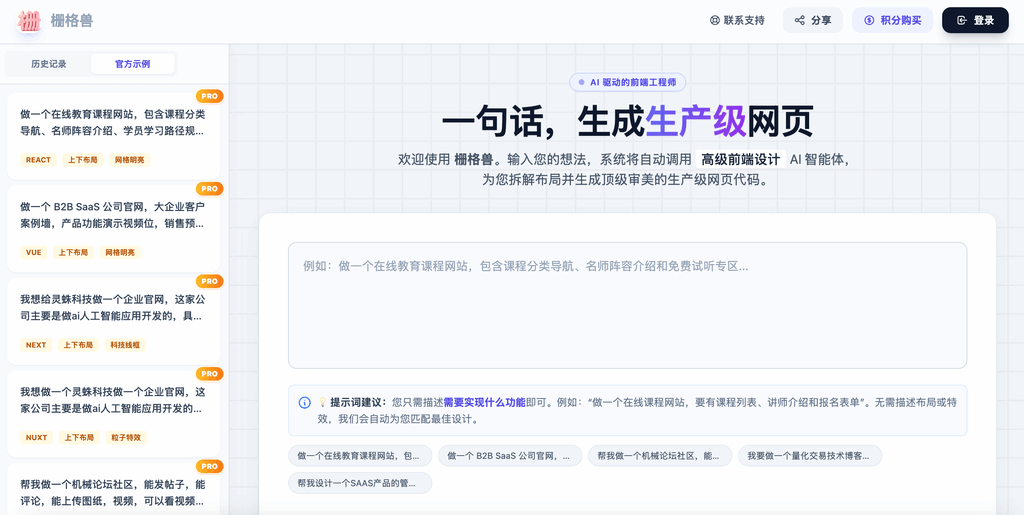Open the 积分购买 button

point(893,20)
